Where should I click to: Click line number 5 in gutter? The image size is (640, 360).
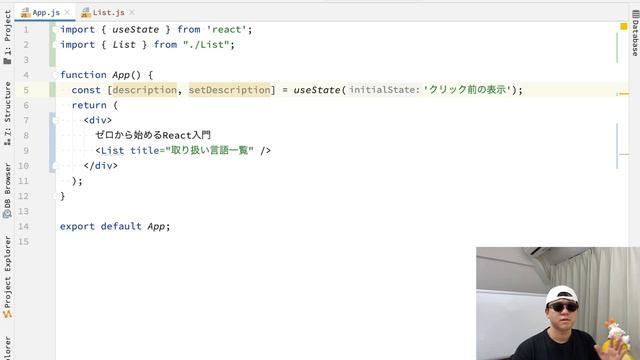pyautogui.click(x=26, y=90)
